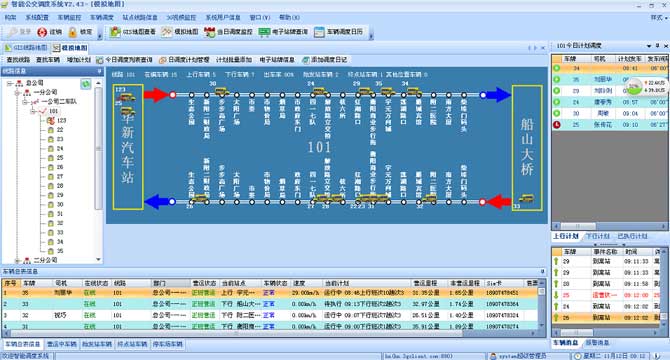Switch to the GIS线路地图 tab
The height and width of the screenshot is (360, 670).
[26, 48]
